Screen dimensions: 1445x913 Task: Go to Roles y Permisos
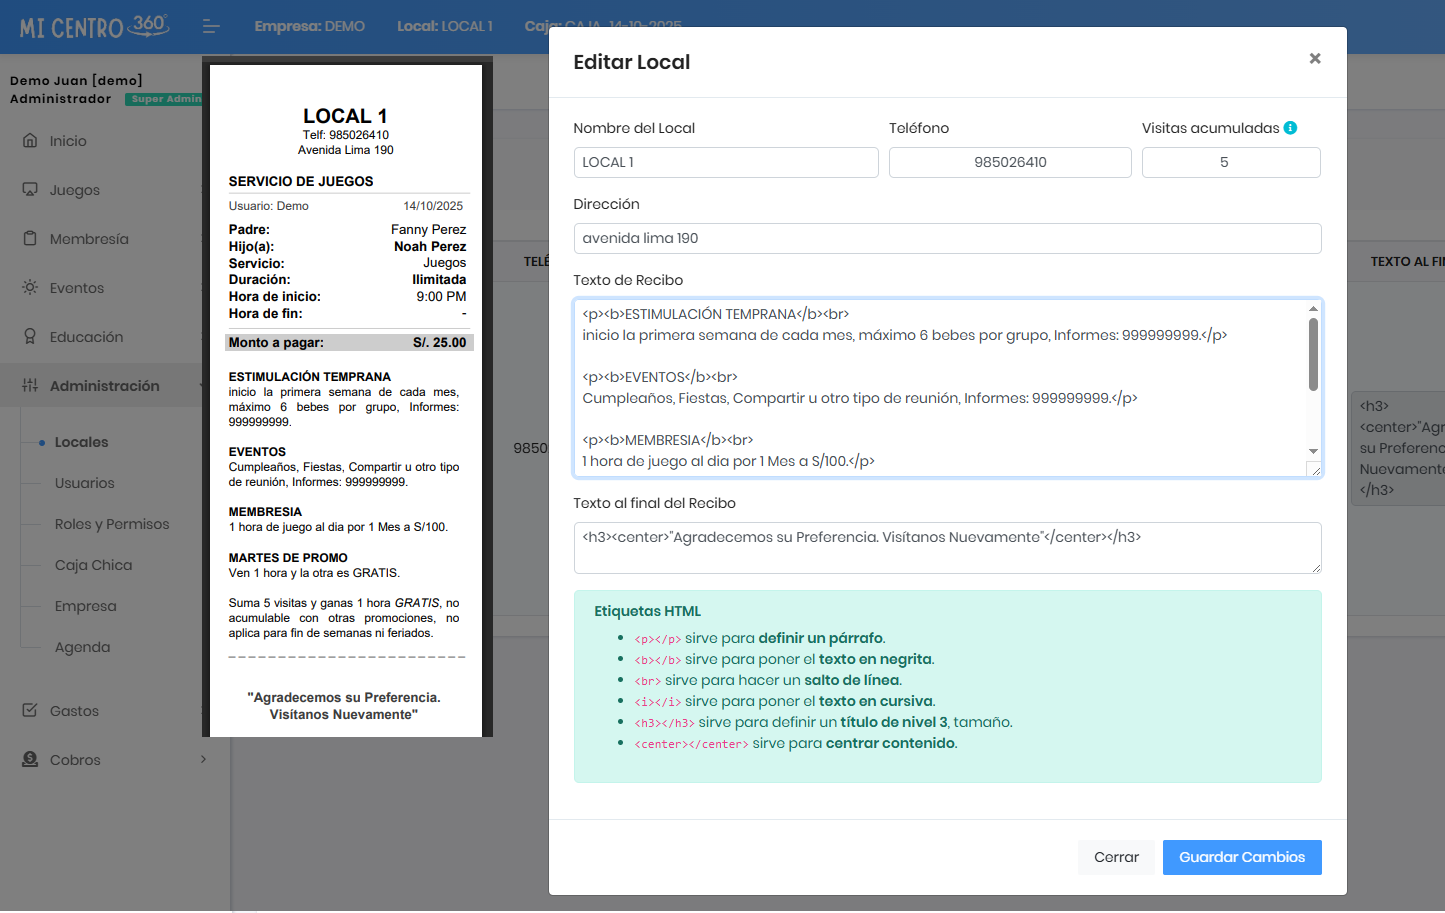coord(112,524)
